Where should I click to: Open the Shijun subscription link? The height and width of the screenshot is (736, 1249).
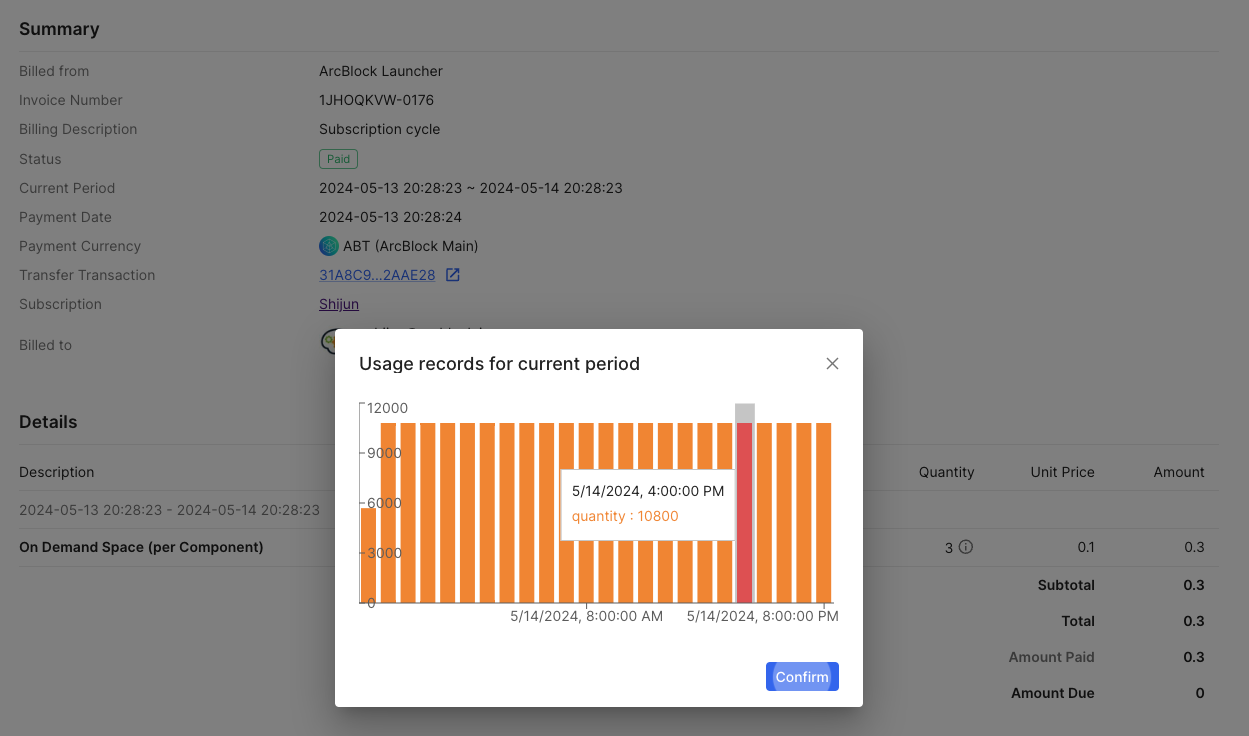338,303
